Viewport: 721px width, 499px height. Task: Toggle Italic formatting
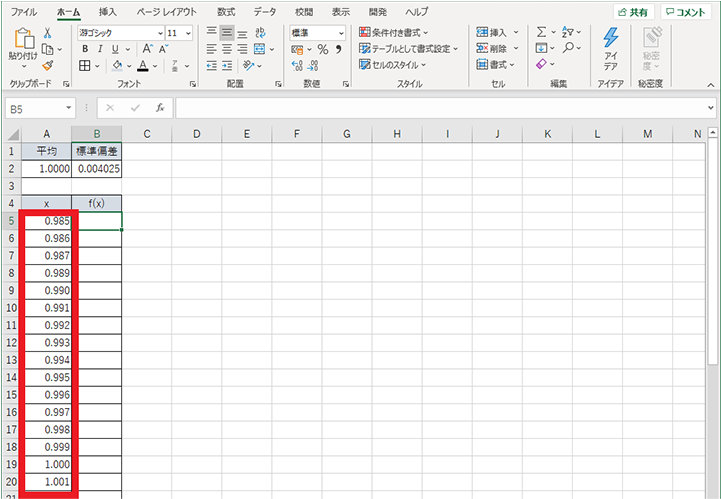[100, 49]
